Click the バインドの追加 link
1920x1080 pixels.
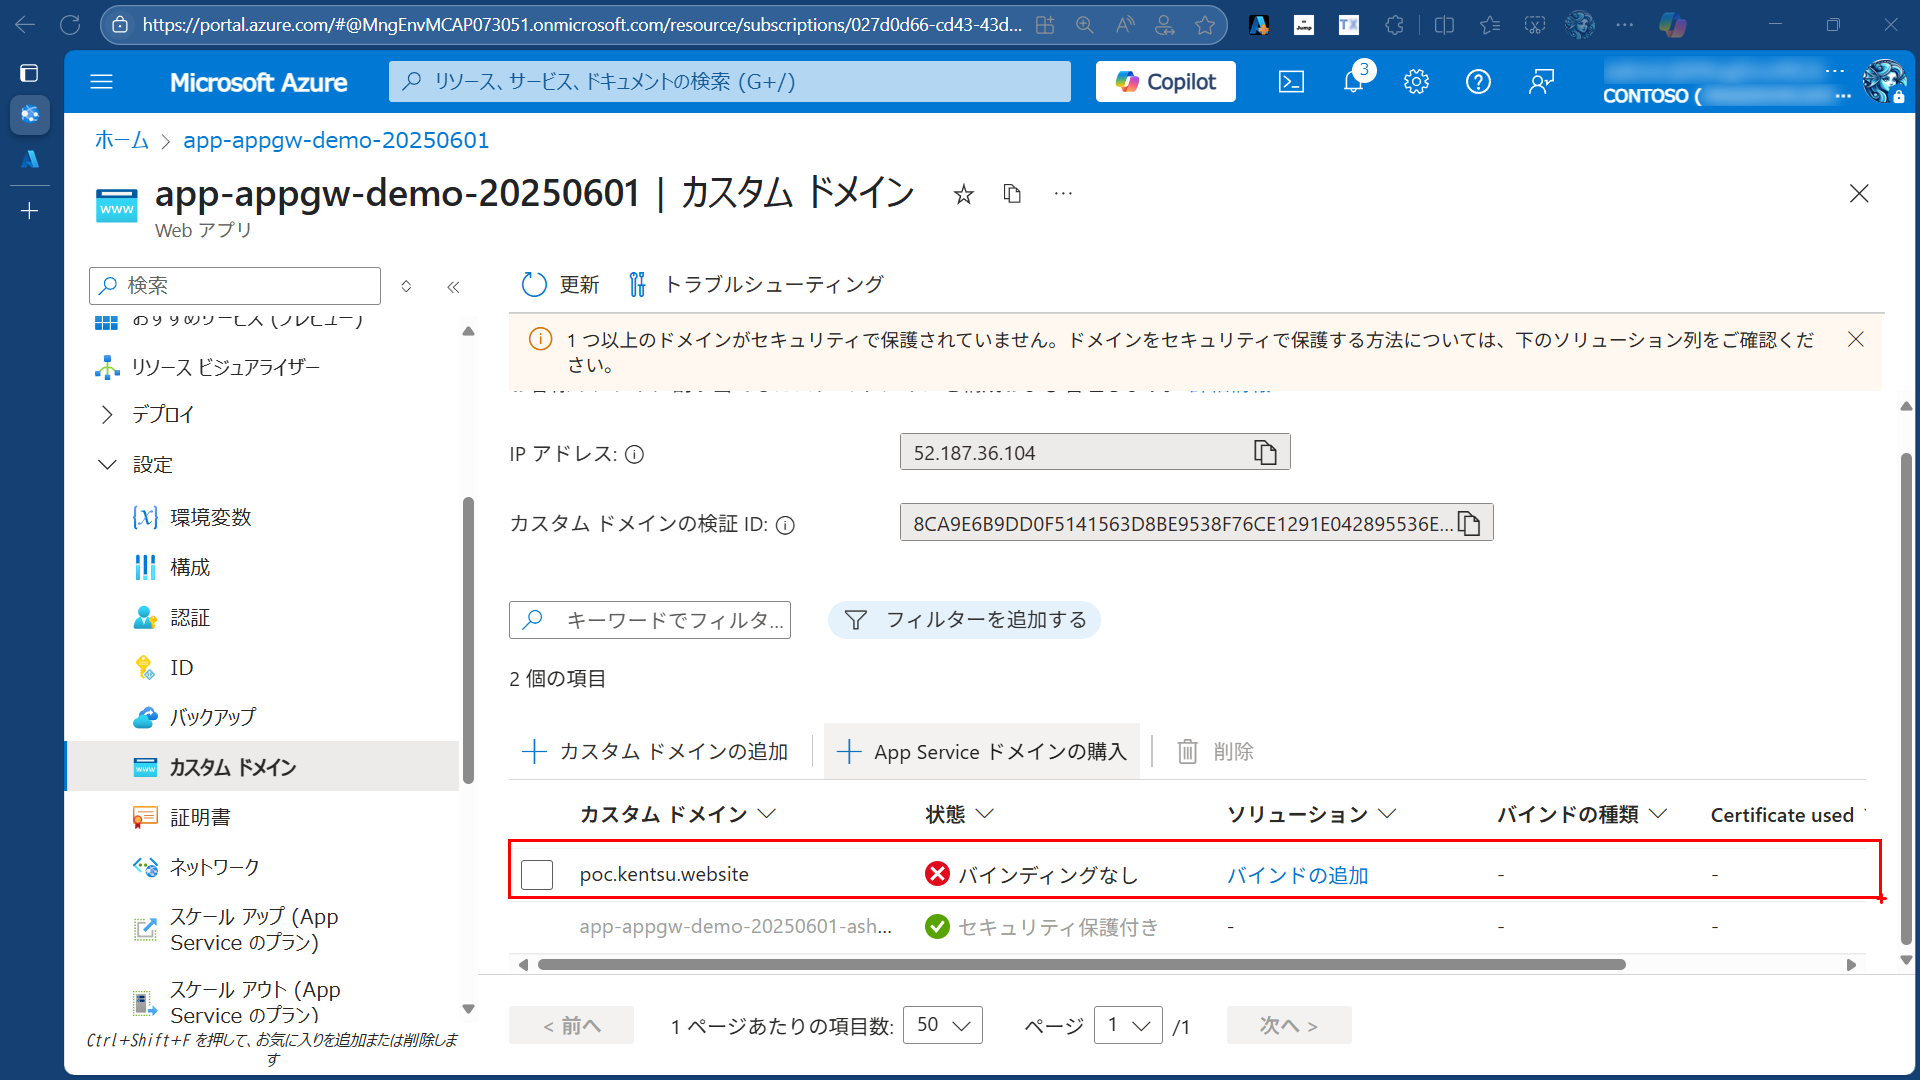coord(1298,875)
